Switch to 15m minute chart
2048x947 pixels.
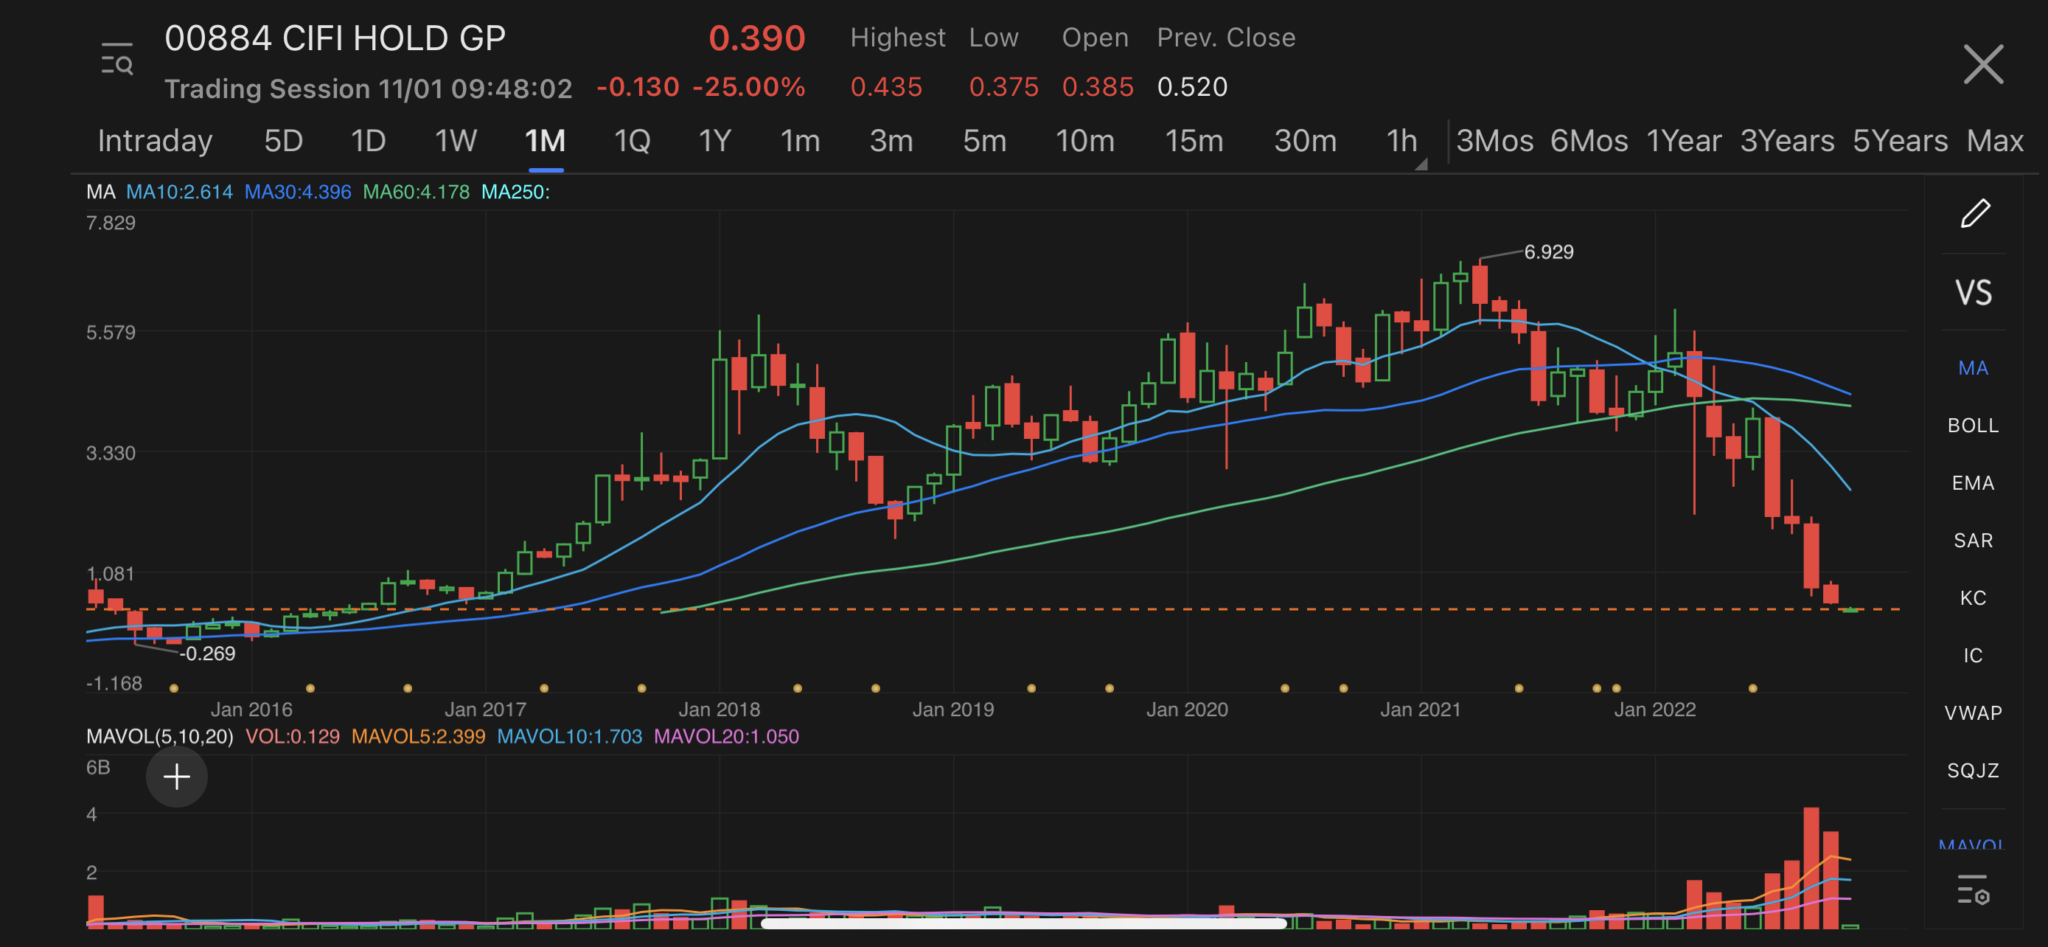click(x=1194, y=141)
